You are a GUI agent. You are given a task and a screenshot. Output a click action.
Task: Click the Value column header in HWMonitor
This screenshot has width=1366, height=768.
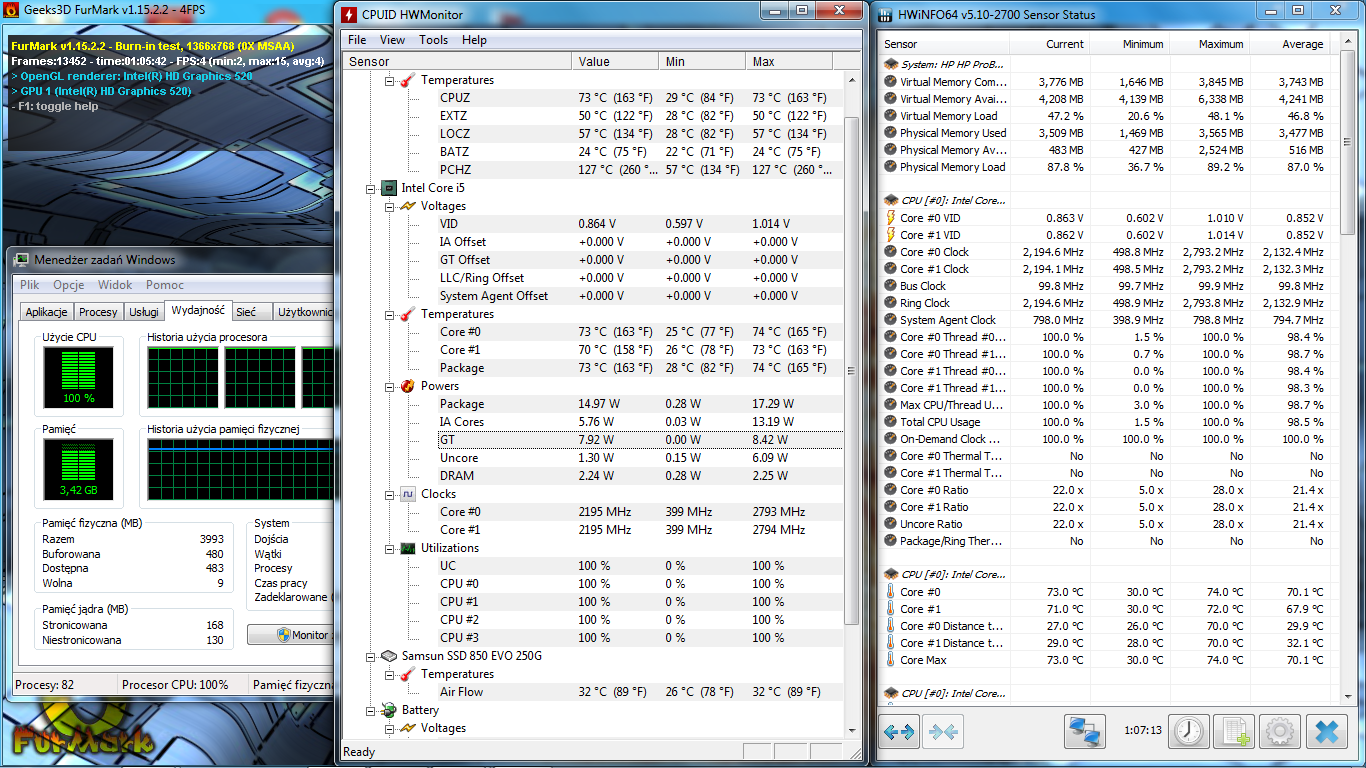click(x=617, y=62)
